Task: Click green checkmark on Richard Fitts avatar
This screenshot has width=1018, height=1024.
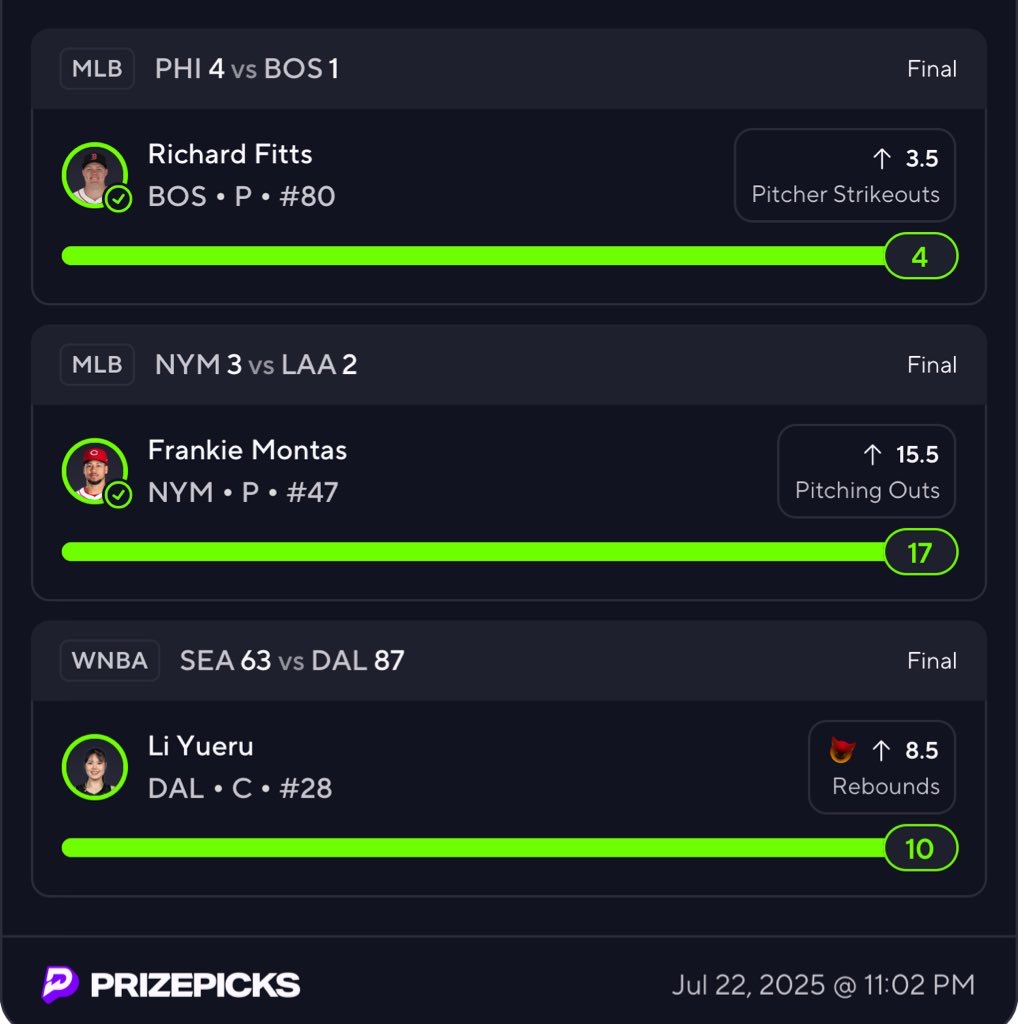Action: (118, 199)
